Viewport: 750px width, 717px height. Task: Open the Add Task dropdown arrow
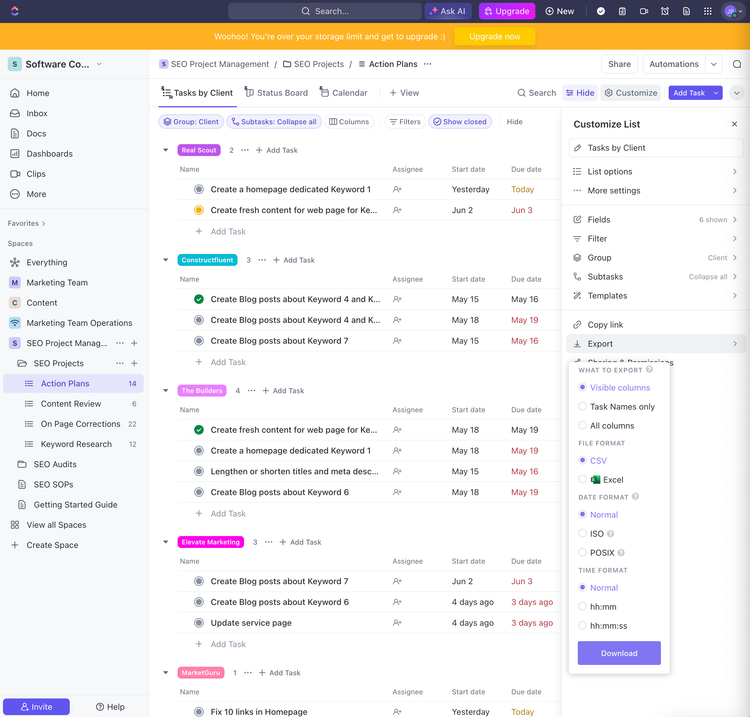click(x=716, y=93)
